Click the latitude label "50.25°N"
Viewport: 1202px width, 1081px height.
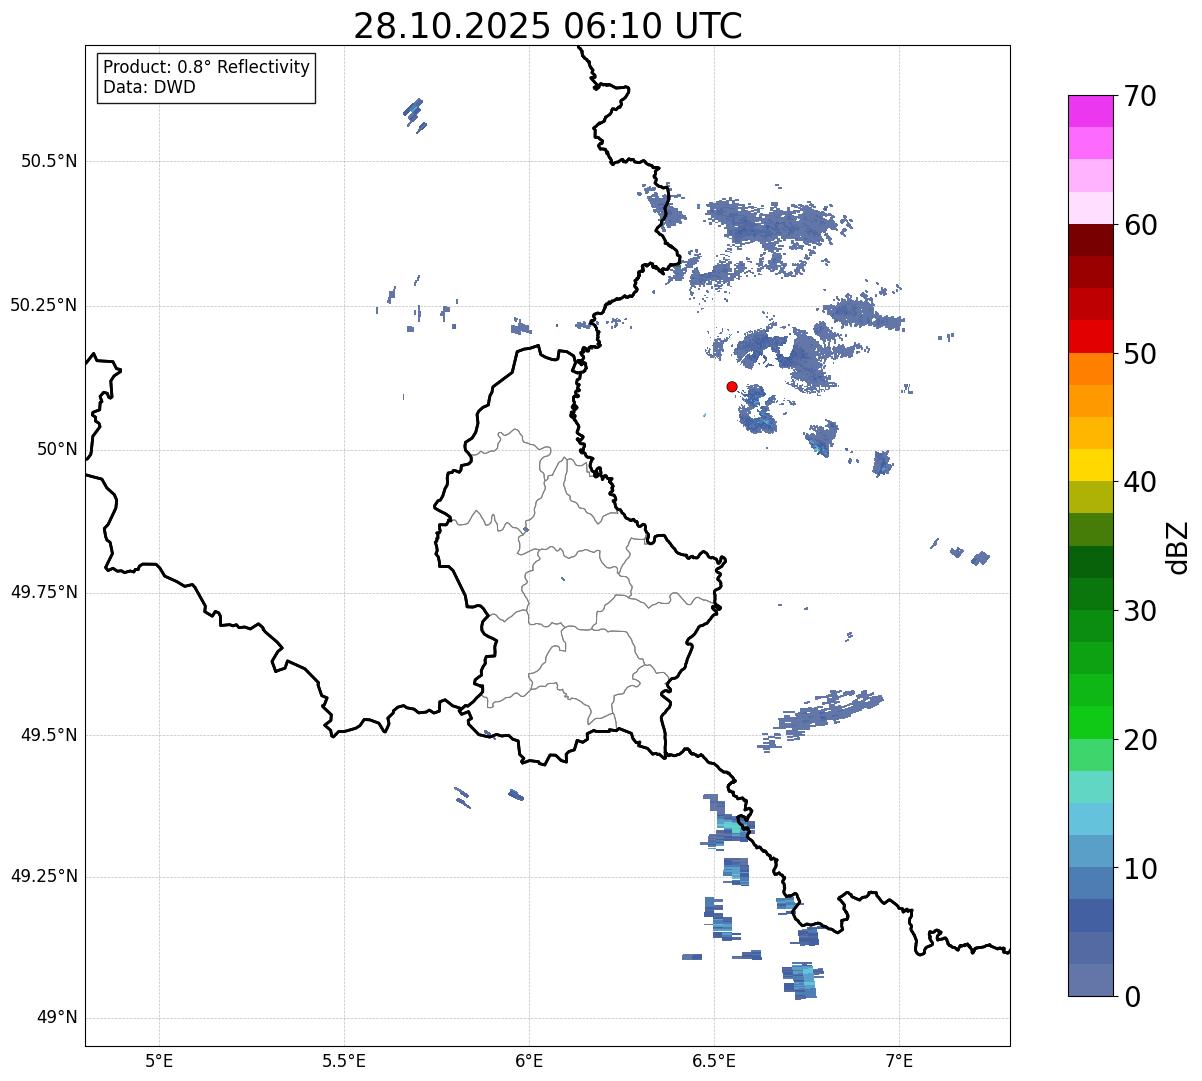click(44, 305)
